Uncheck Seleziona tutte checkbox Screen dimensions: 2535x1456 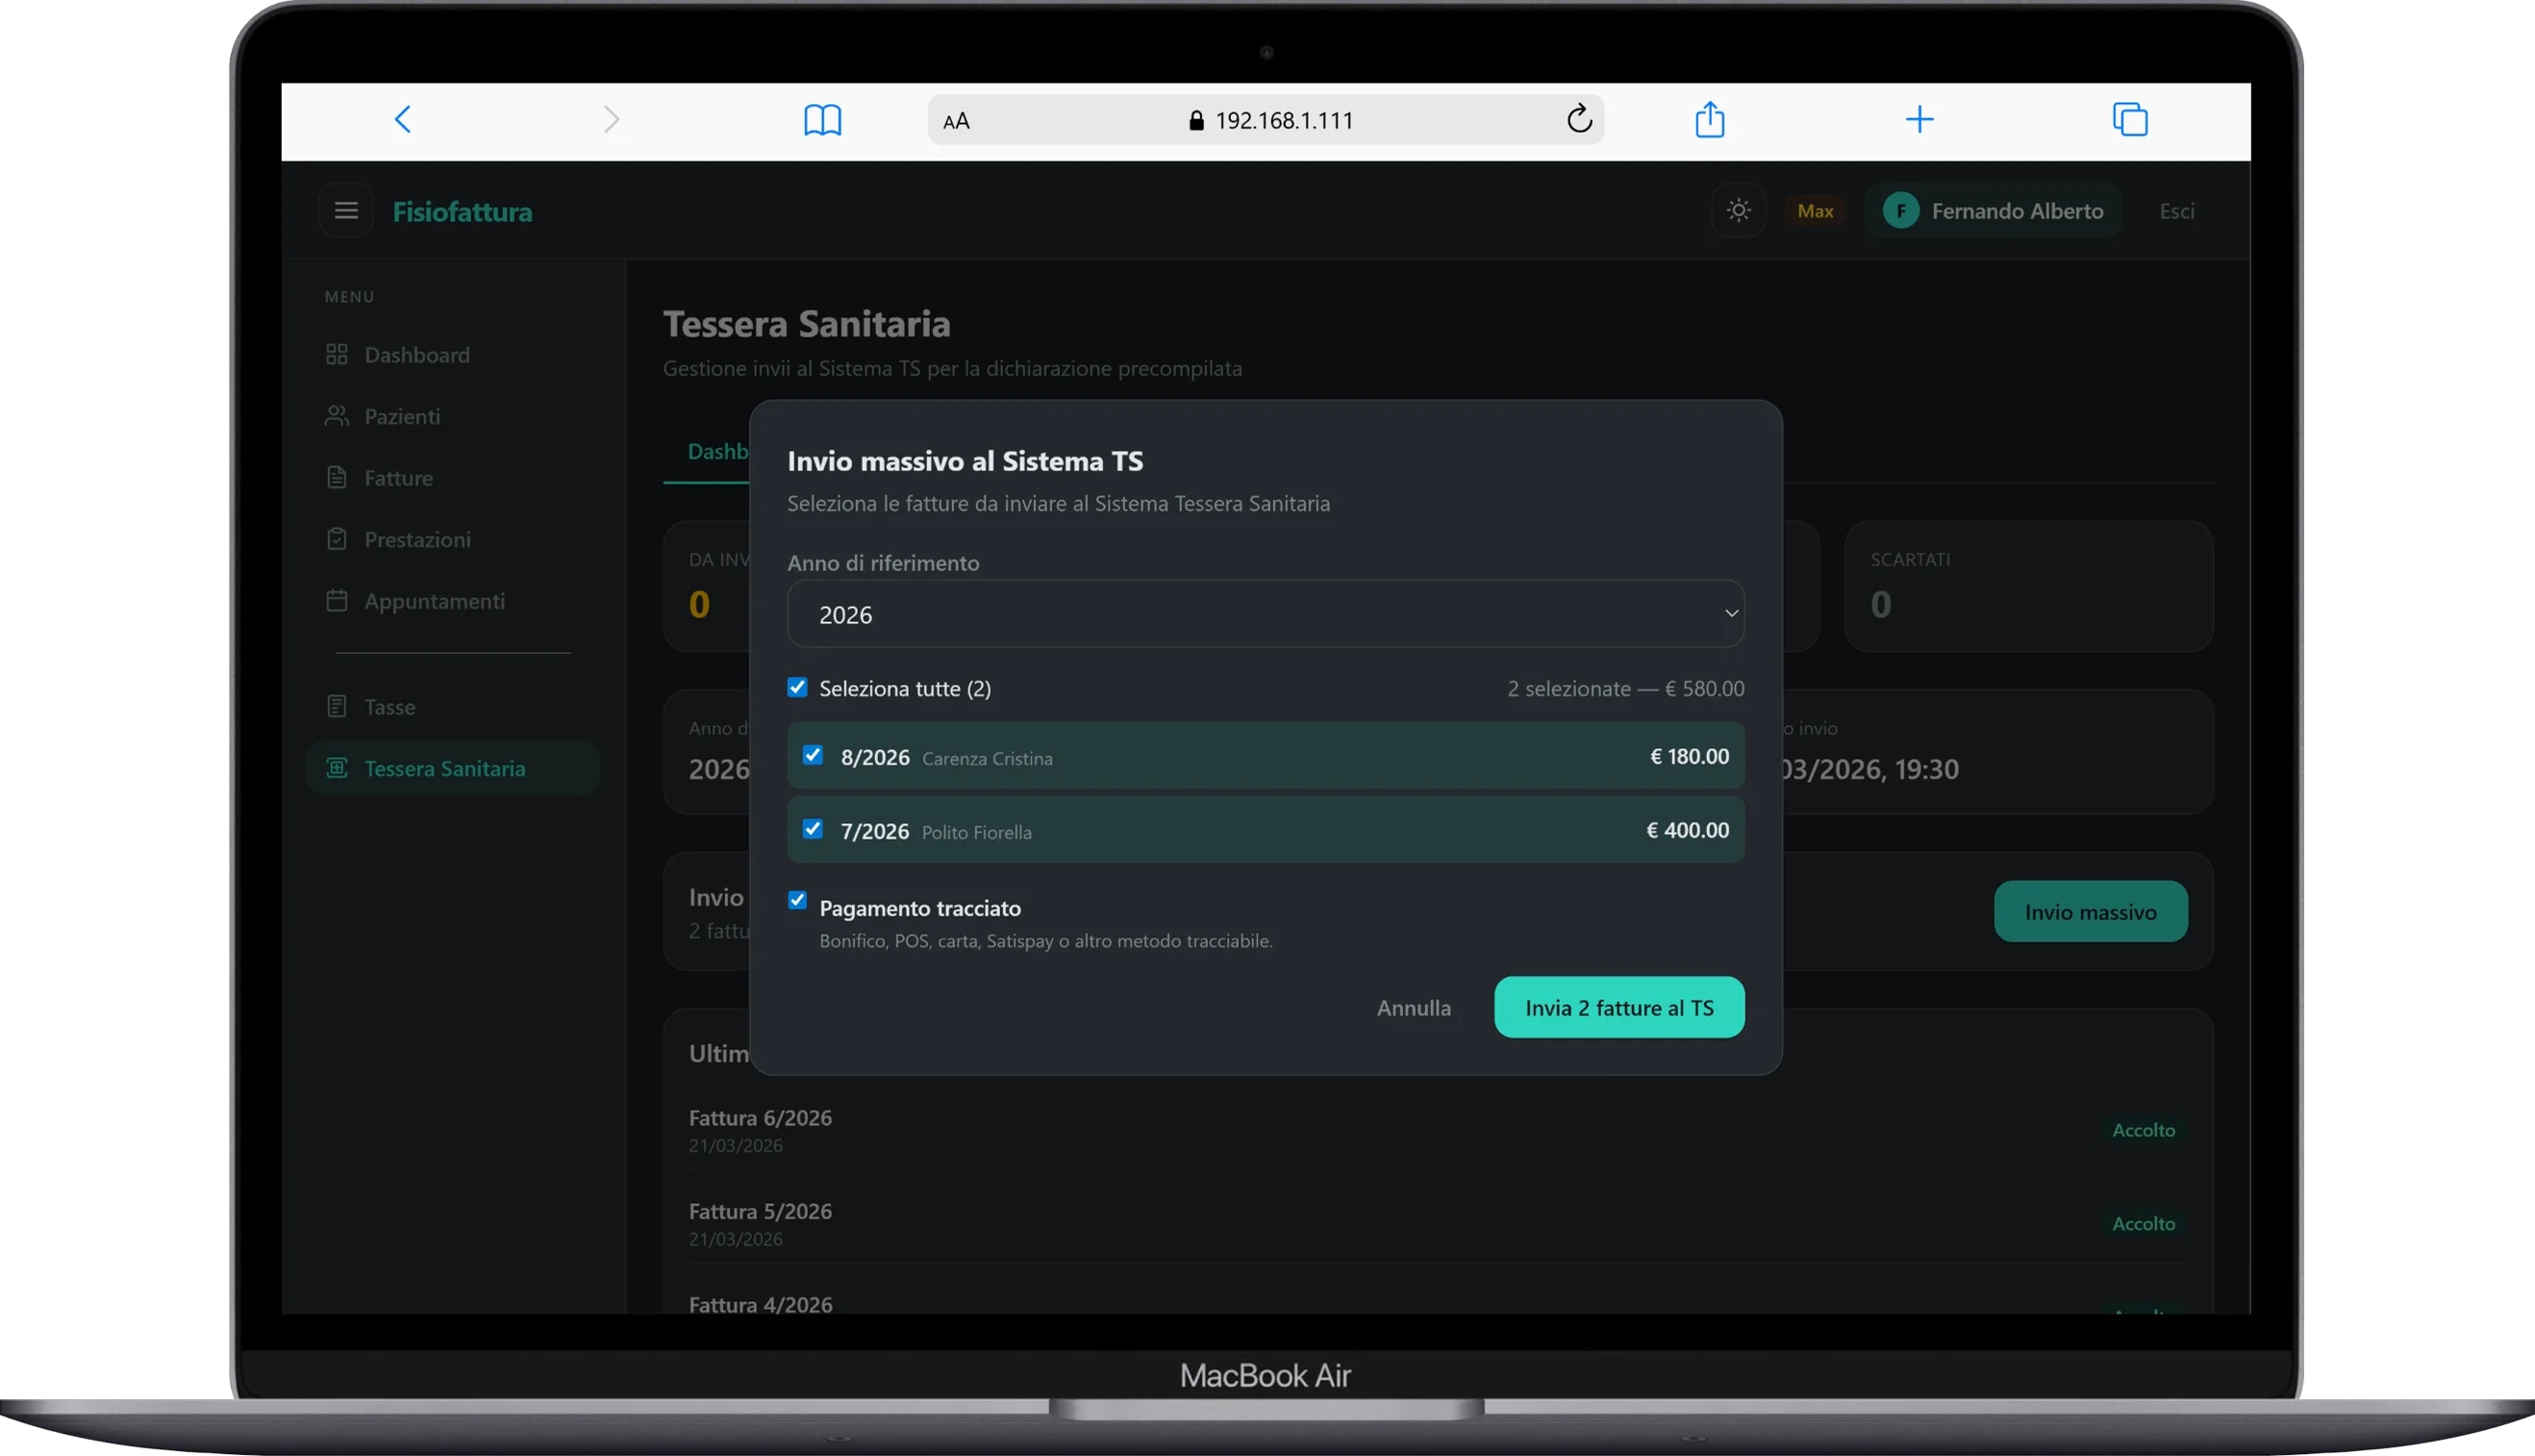point(797,687)
